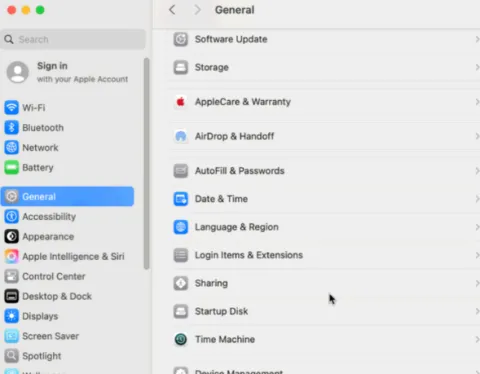The height and width of the screenshot is (374, 480).
Task: Expand Time Machine row chevron
Action: (477, 339)
